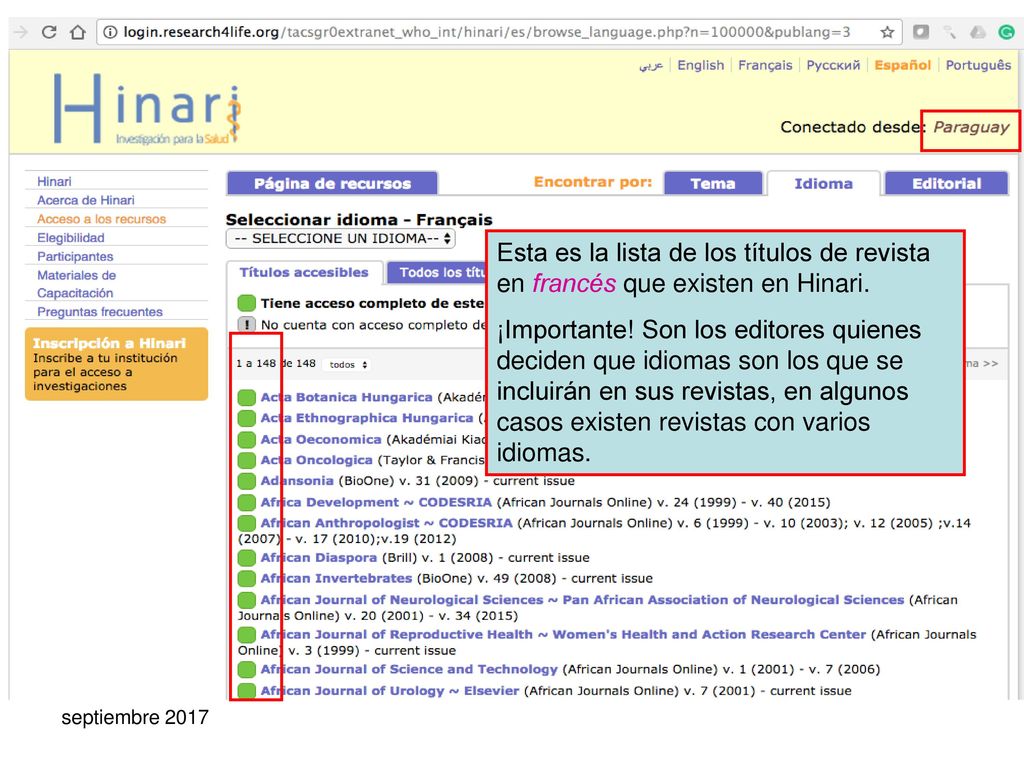Image resolution: width=1024 pixels, height=768 pixels.
Task: Click the exclamation no-full-access legend icon
Action: click(x=247, y=325)
